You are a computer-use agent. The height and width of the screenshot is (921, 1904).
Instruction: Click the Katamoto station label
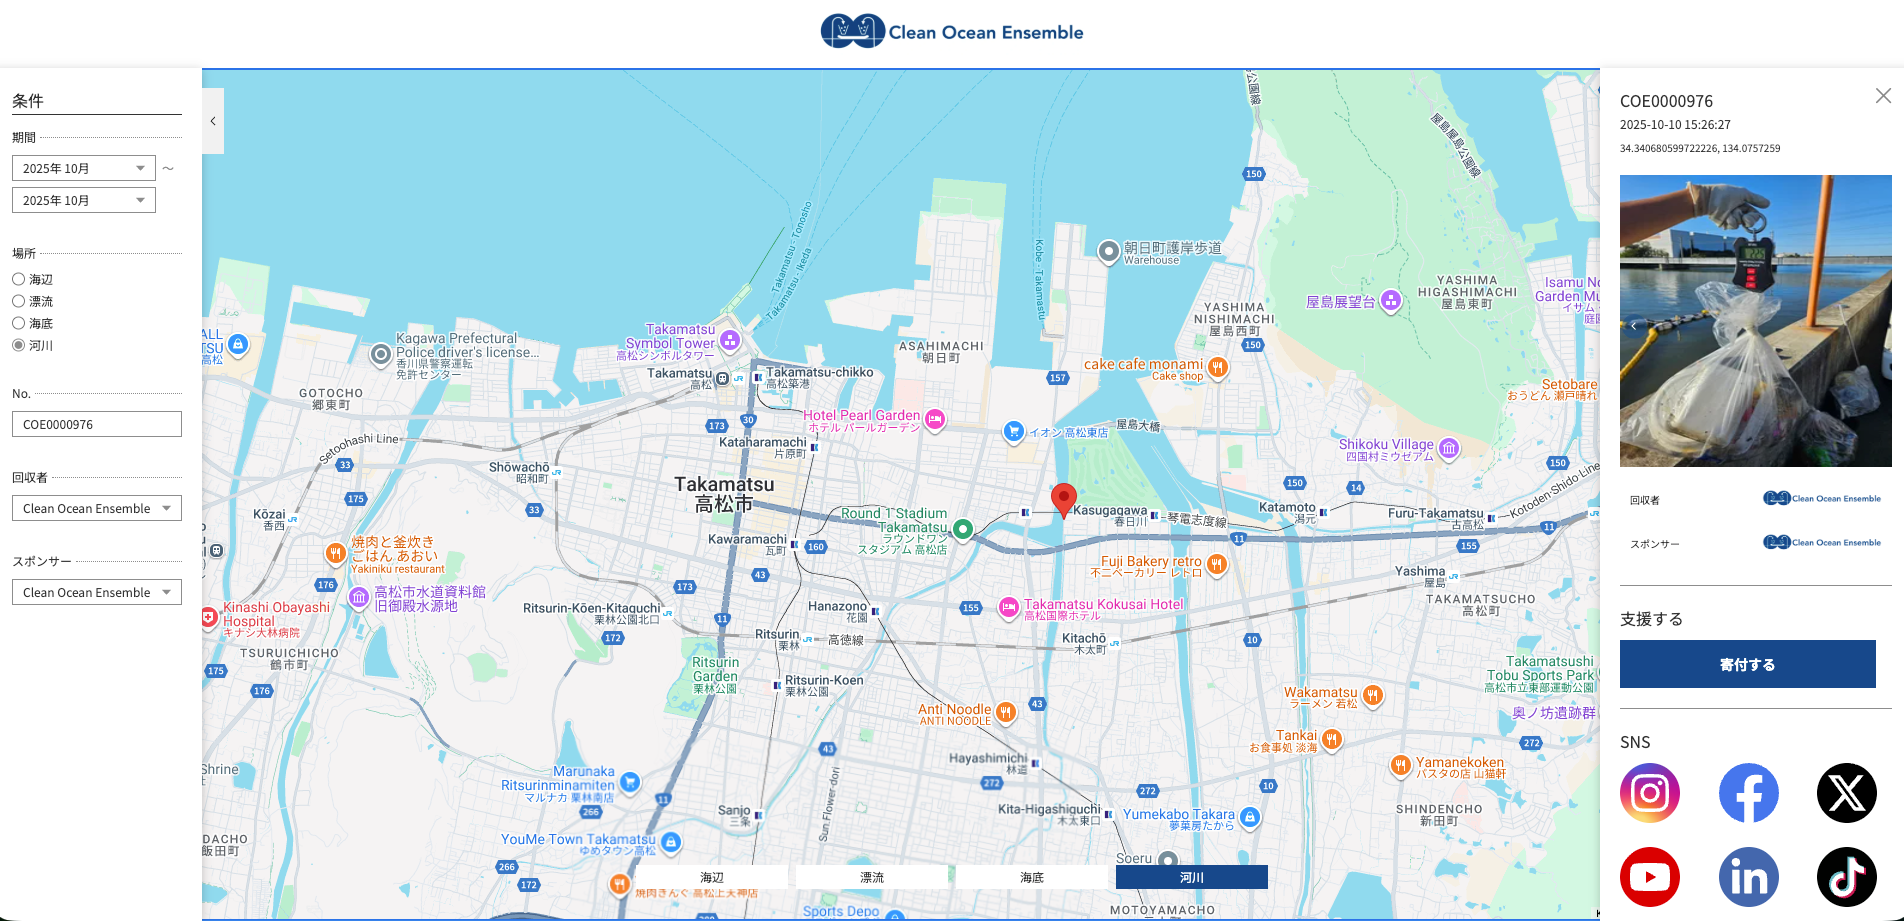pos(1287,512)
